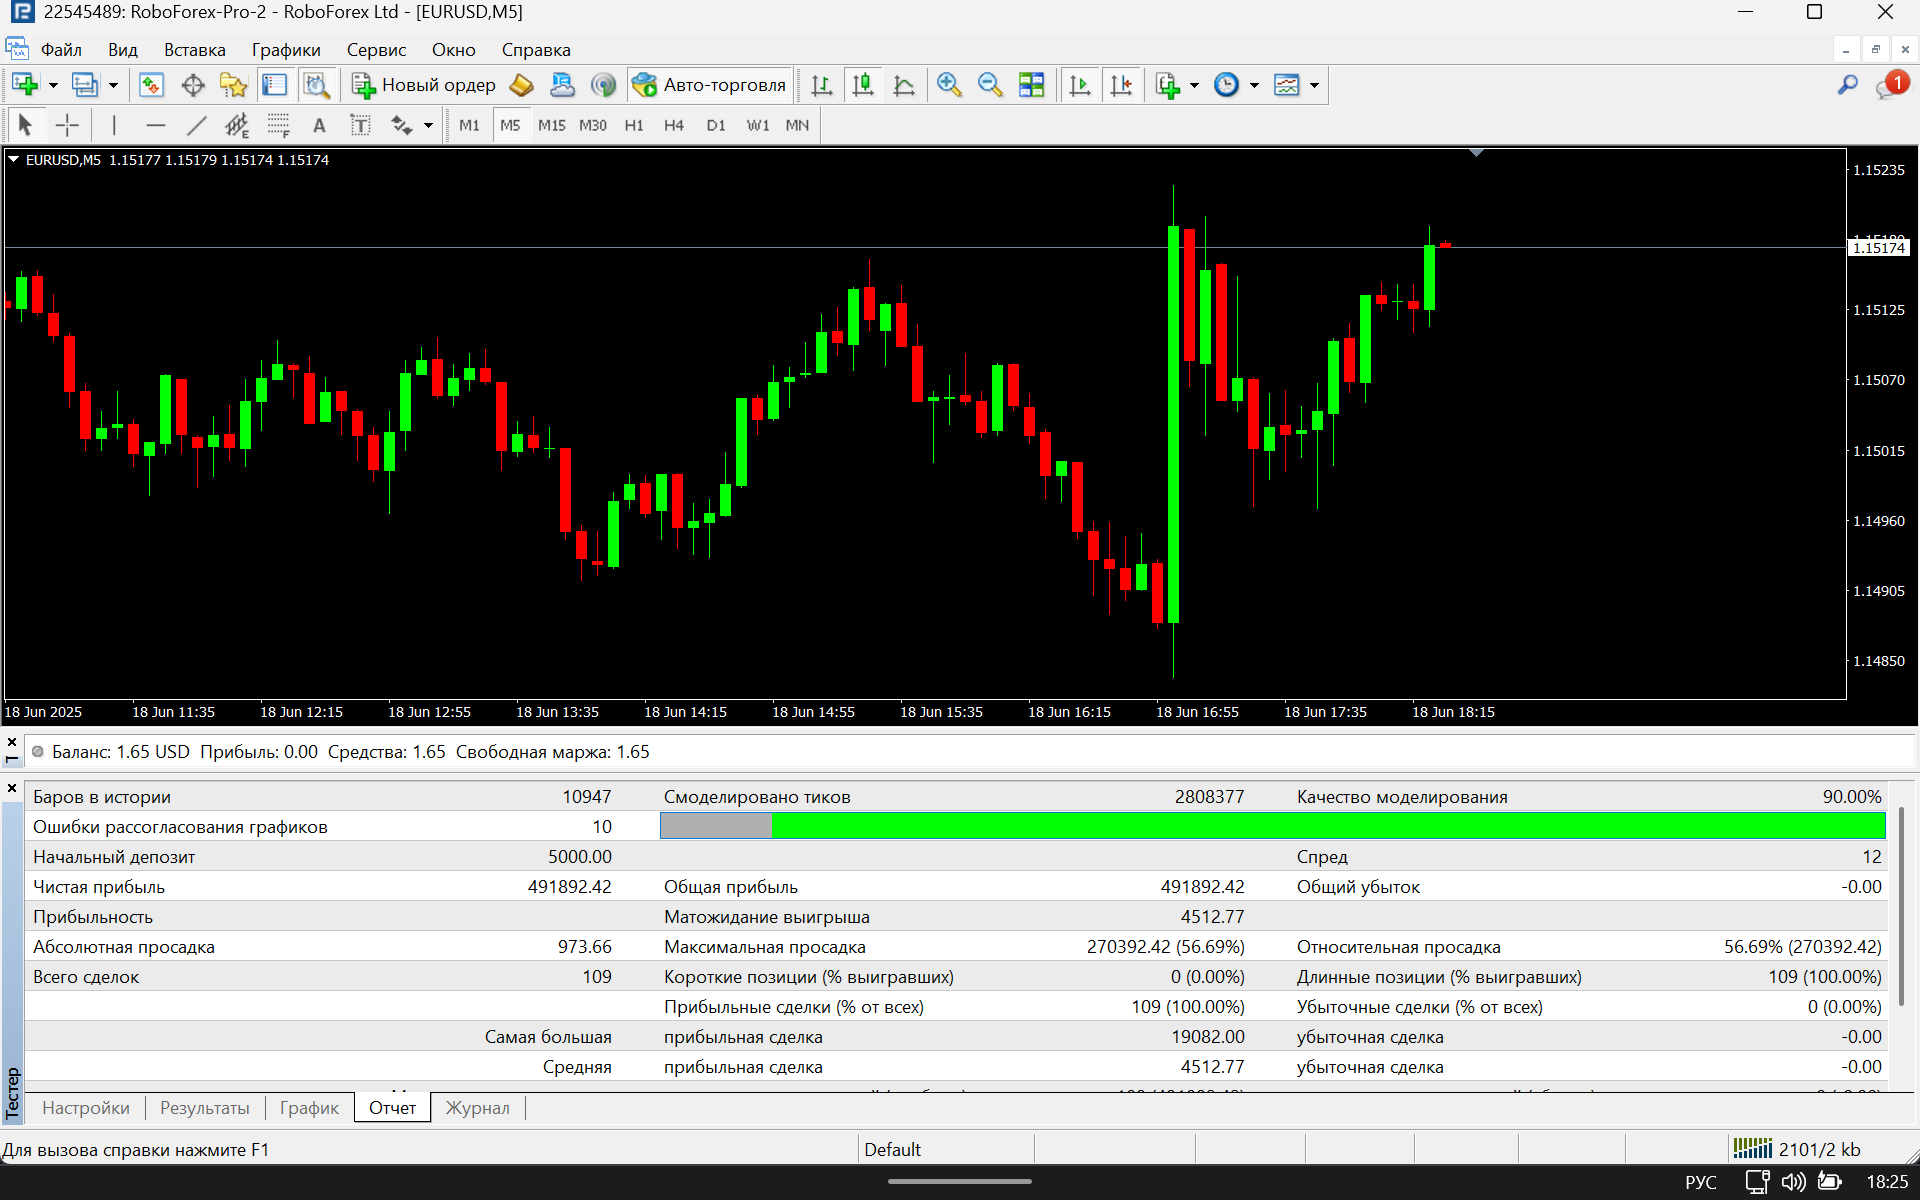Open the Вставка menu
Image resolution: width=1920 pixels, height=1200 pixels.
[x=195, y=50]
